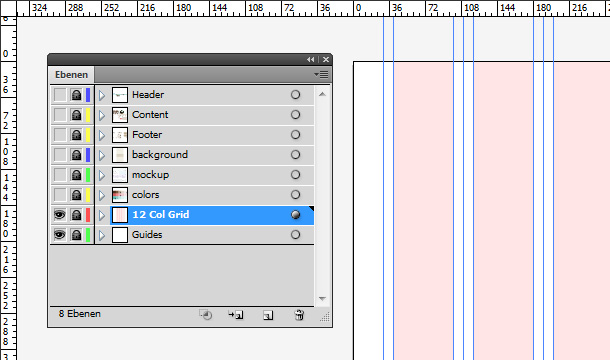Viewport: 610px width, 360px height.
Task: Click the ruler origin corner box
Action: [x=8, y=8]
